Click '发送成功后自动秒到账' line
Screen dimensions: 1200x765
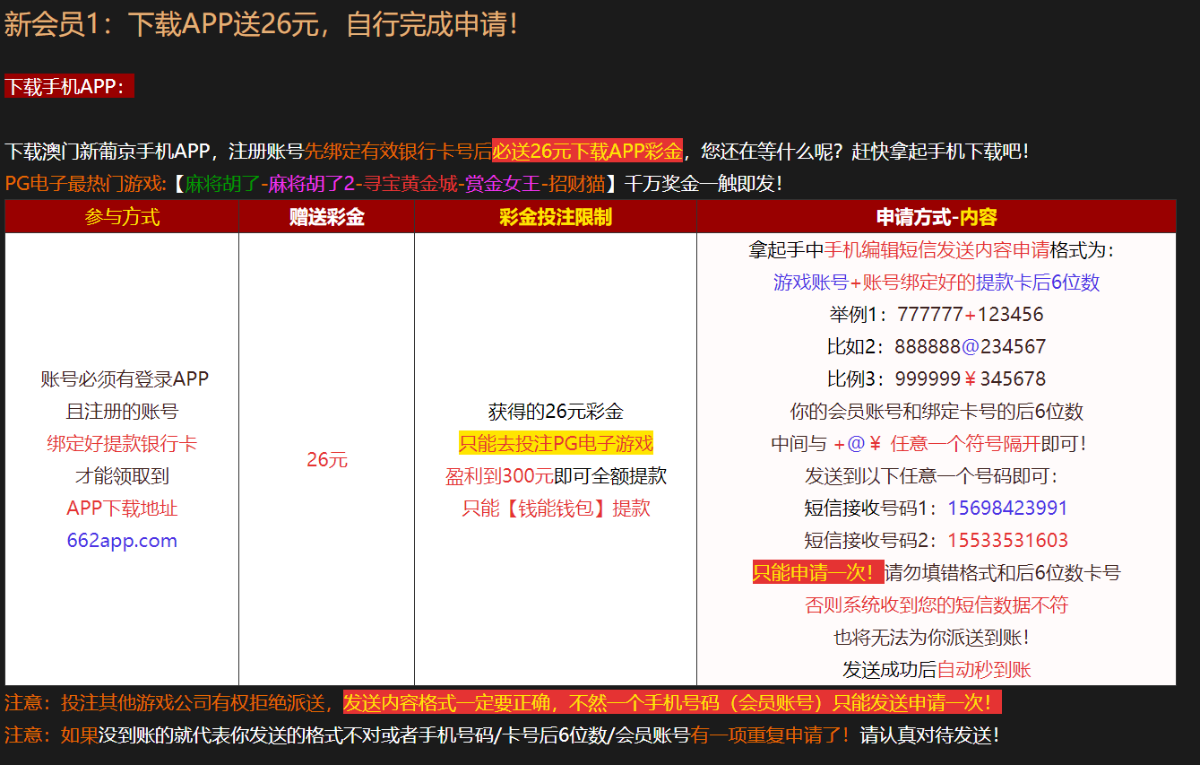tap(936, 669)
